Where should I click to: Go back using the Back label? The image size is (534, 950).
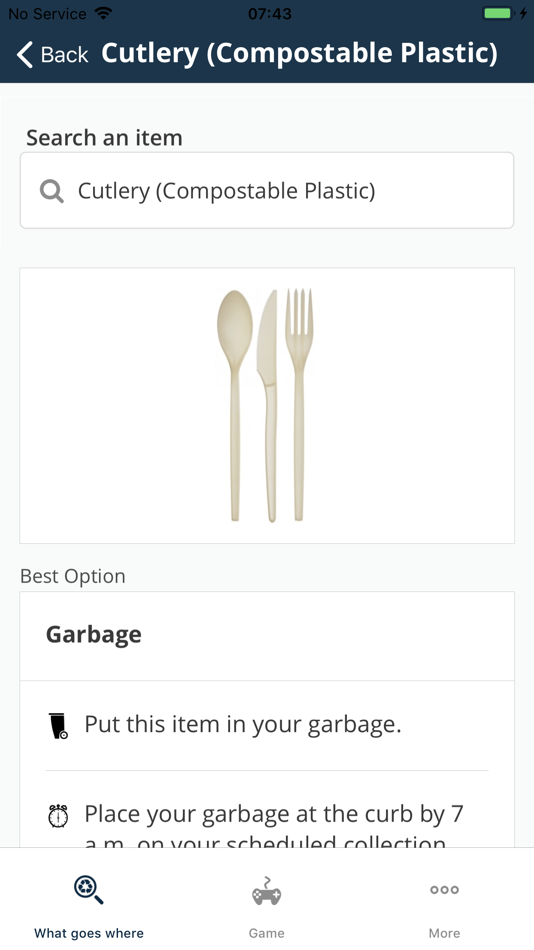[x=64, y=55]
